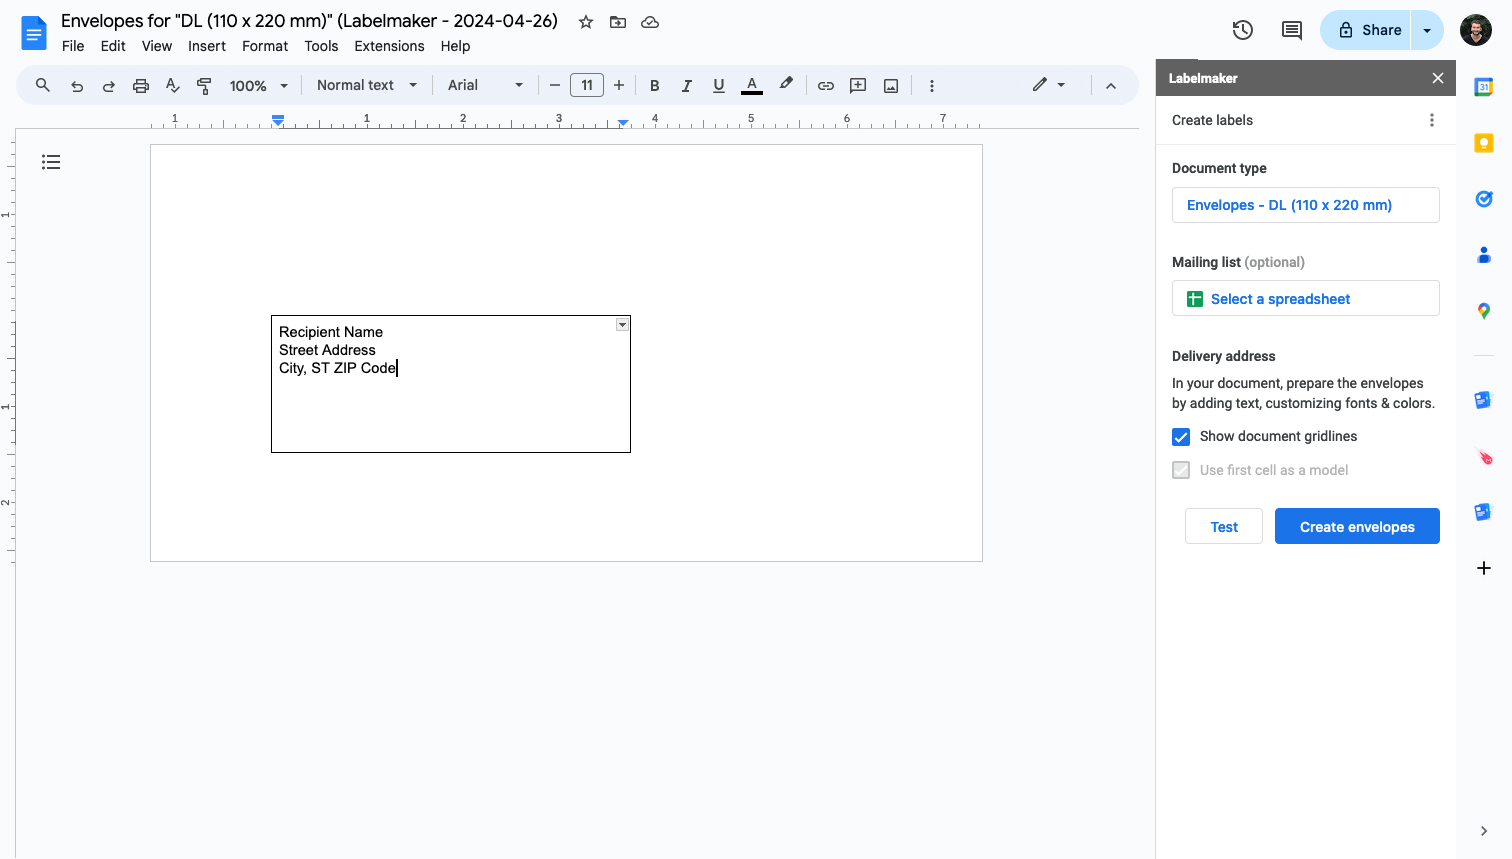
Task: Open the font family dropdown
Action: [x=485, y=85]
